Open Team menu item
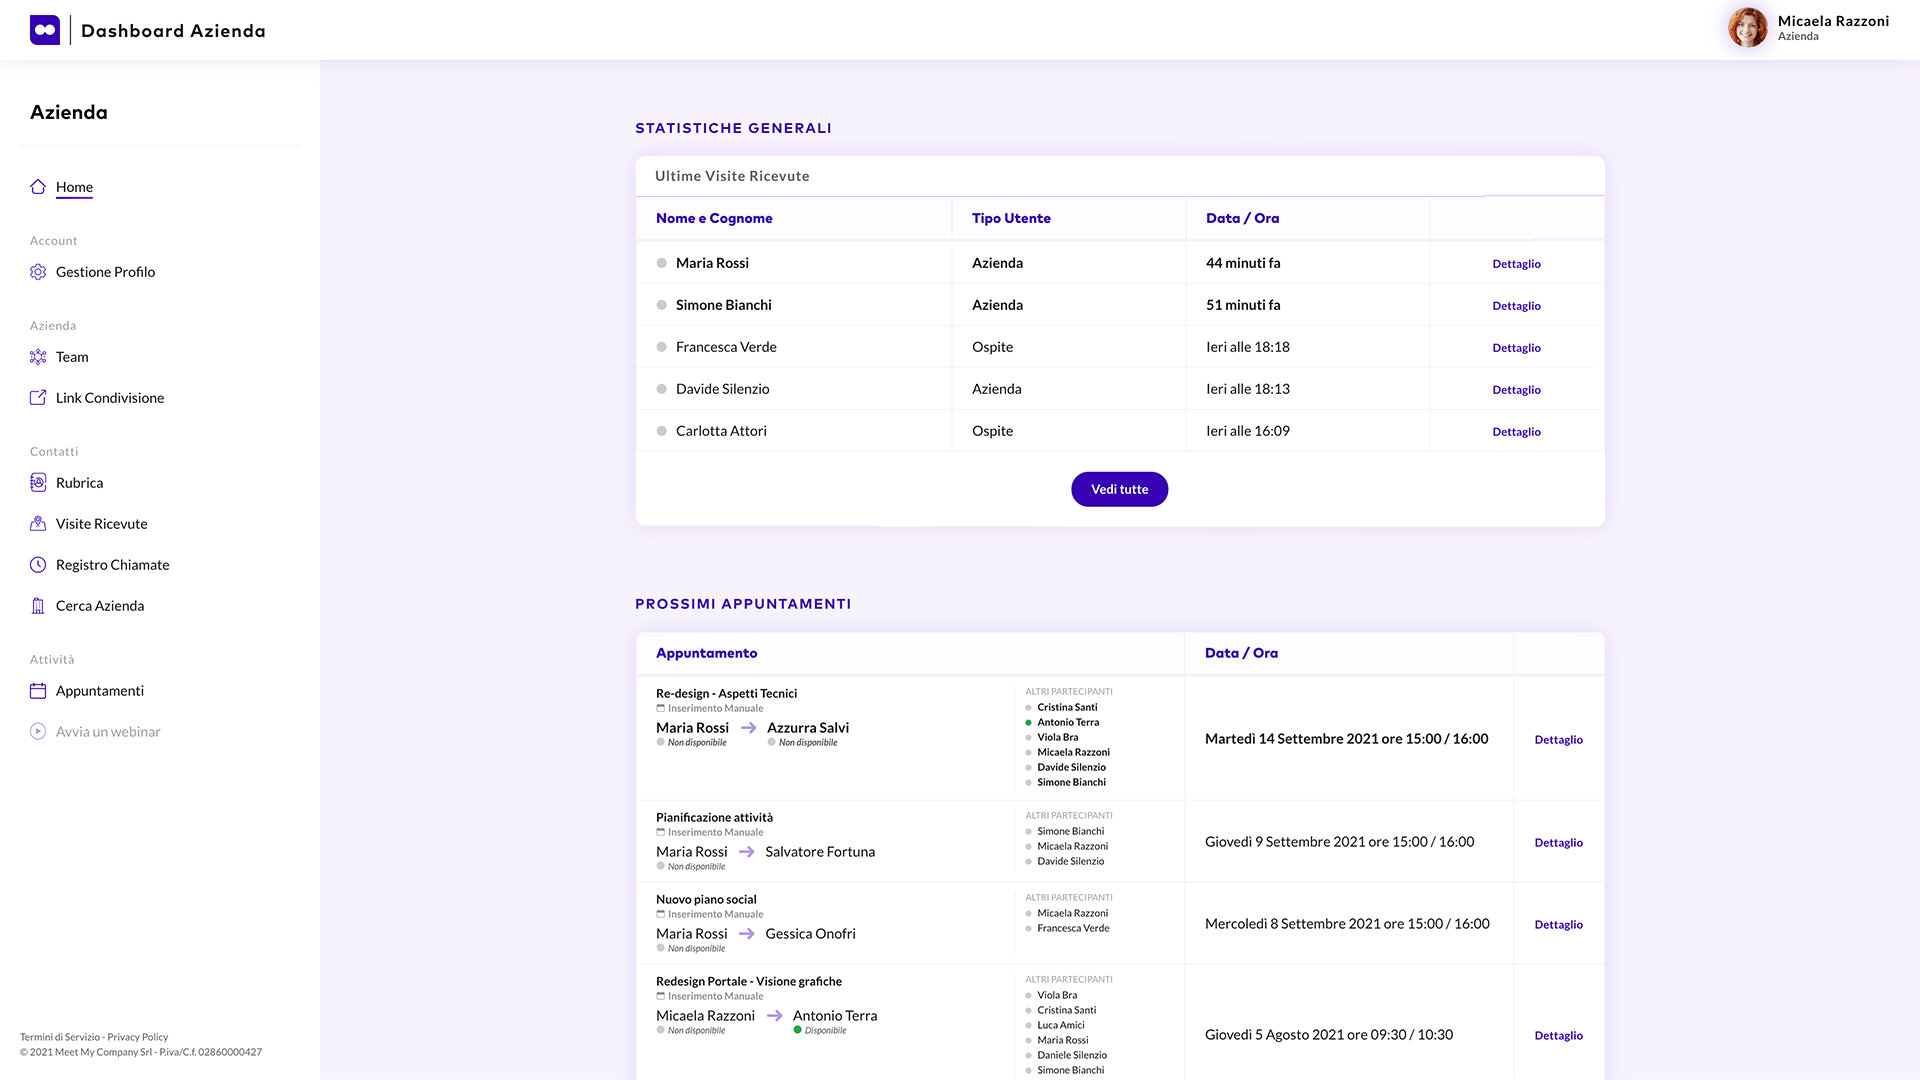 click(72, 357)
